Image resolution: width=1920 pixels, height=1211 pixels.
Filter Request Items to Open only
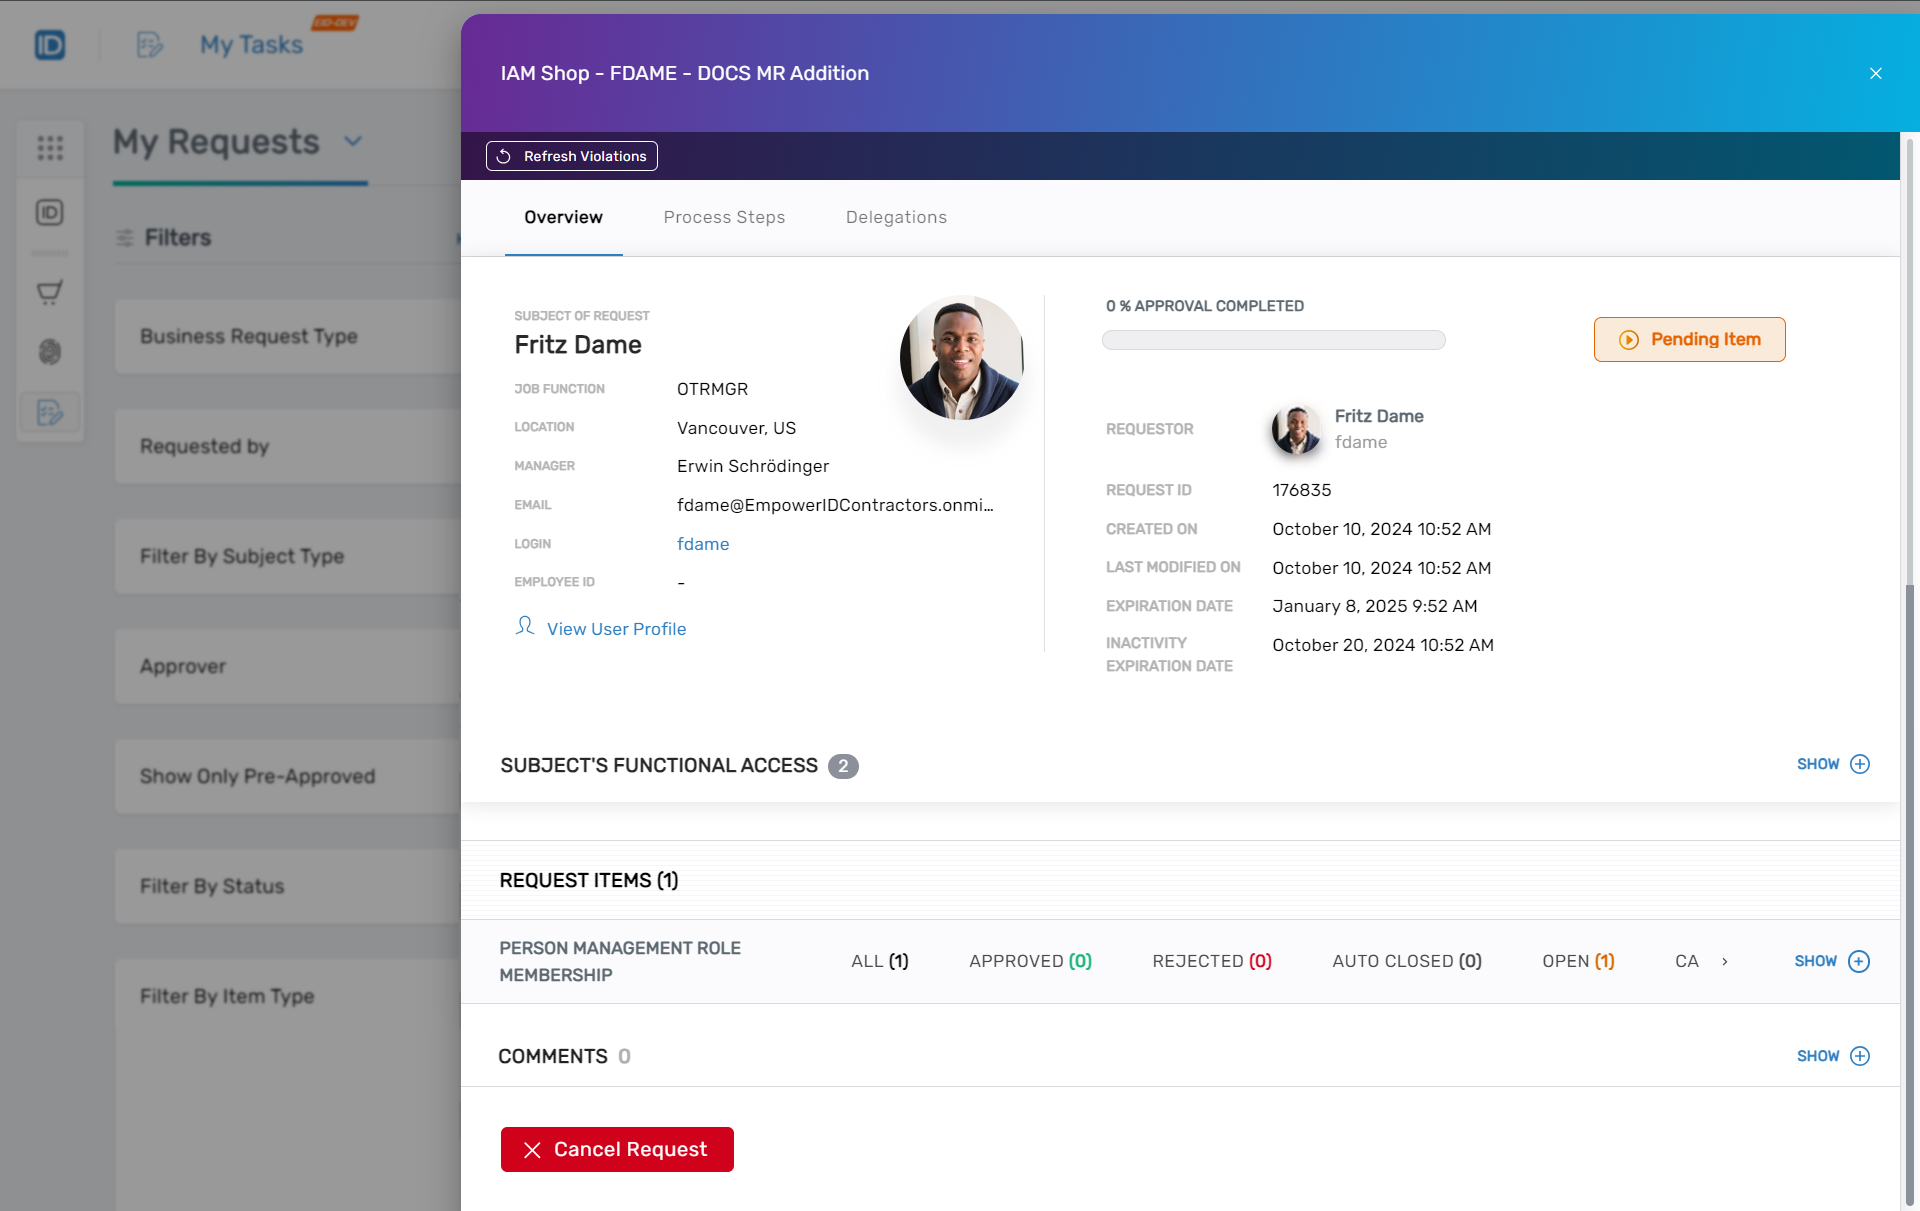1578,961
